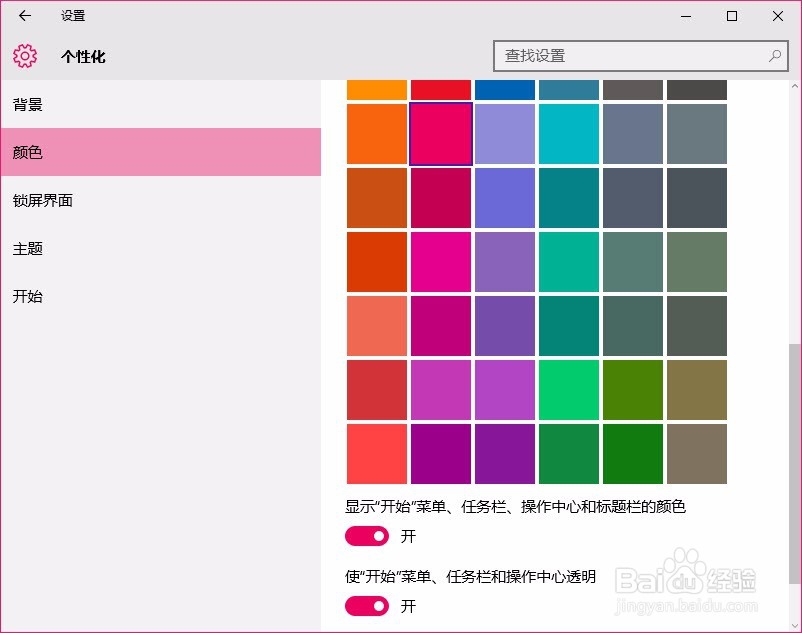
Task: Open the 背景 settings page
Action: click(x=161, y=105)
